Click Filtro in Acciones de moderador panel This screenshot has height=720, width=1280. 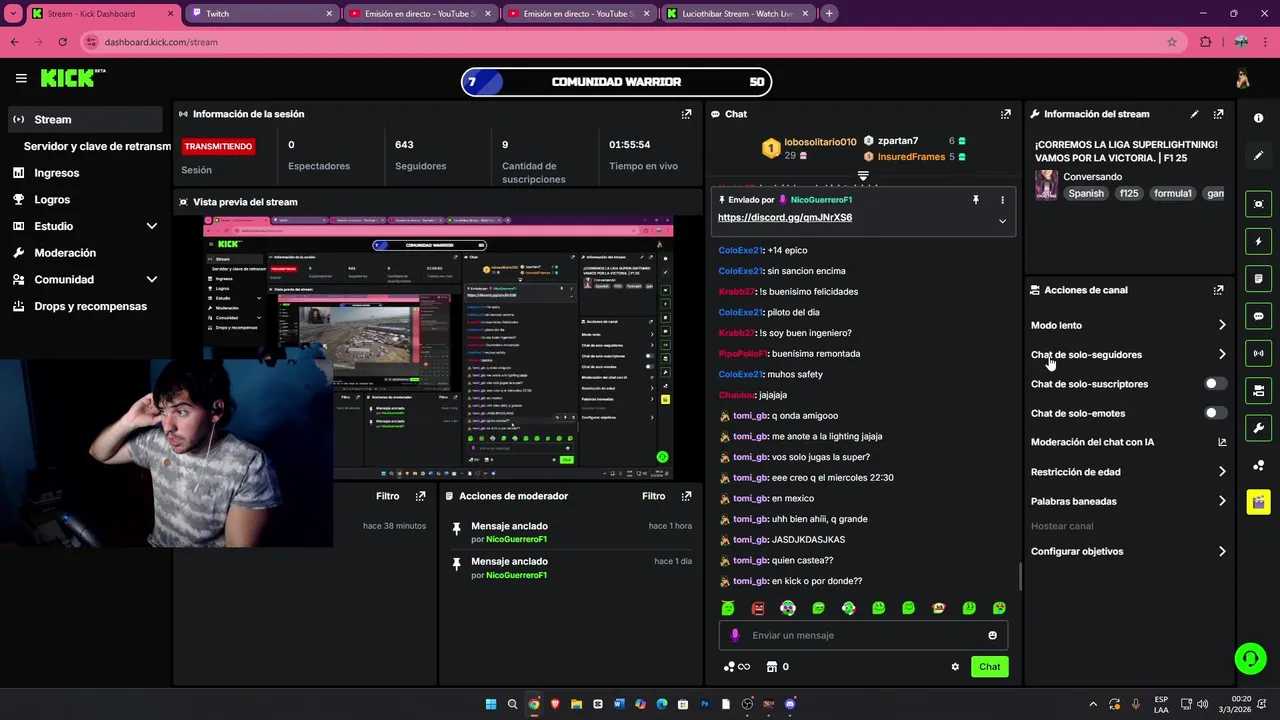pyautogui.click(x=653, y=496)
